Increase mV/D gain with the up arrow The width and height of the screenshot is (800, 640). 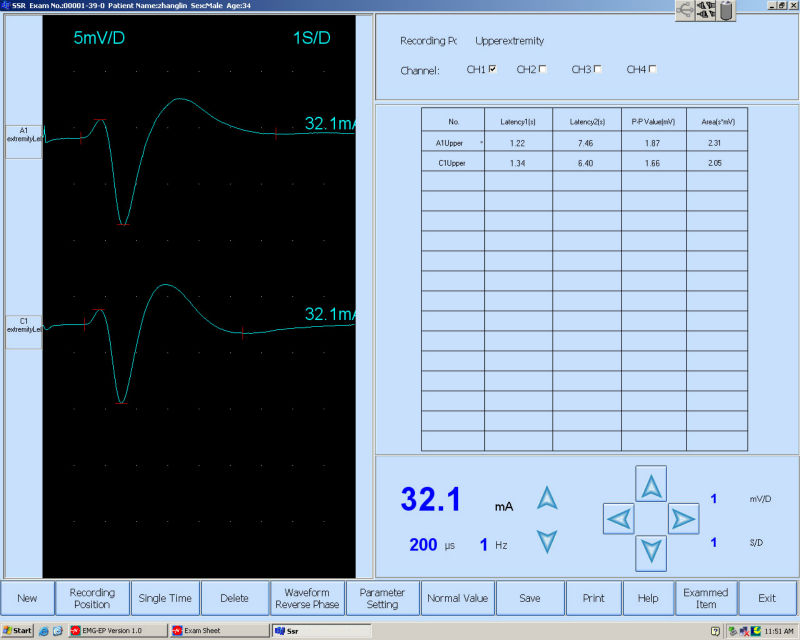tap(651, 484)
